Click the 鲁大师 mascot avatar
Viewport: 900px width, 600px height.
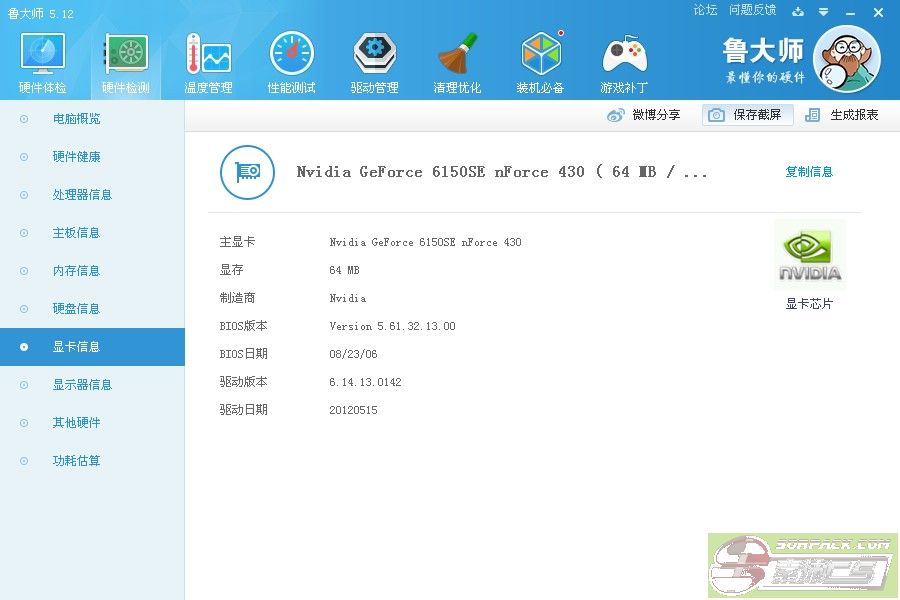[847, 59]
